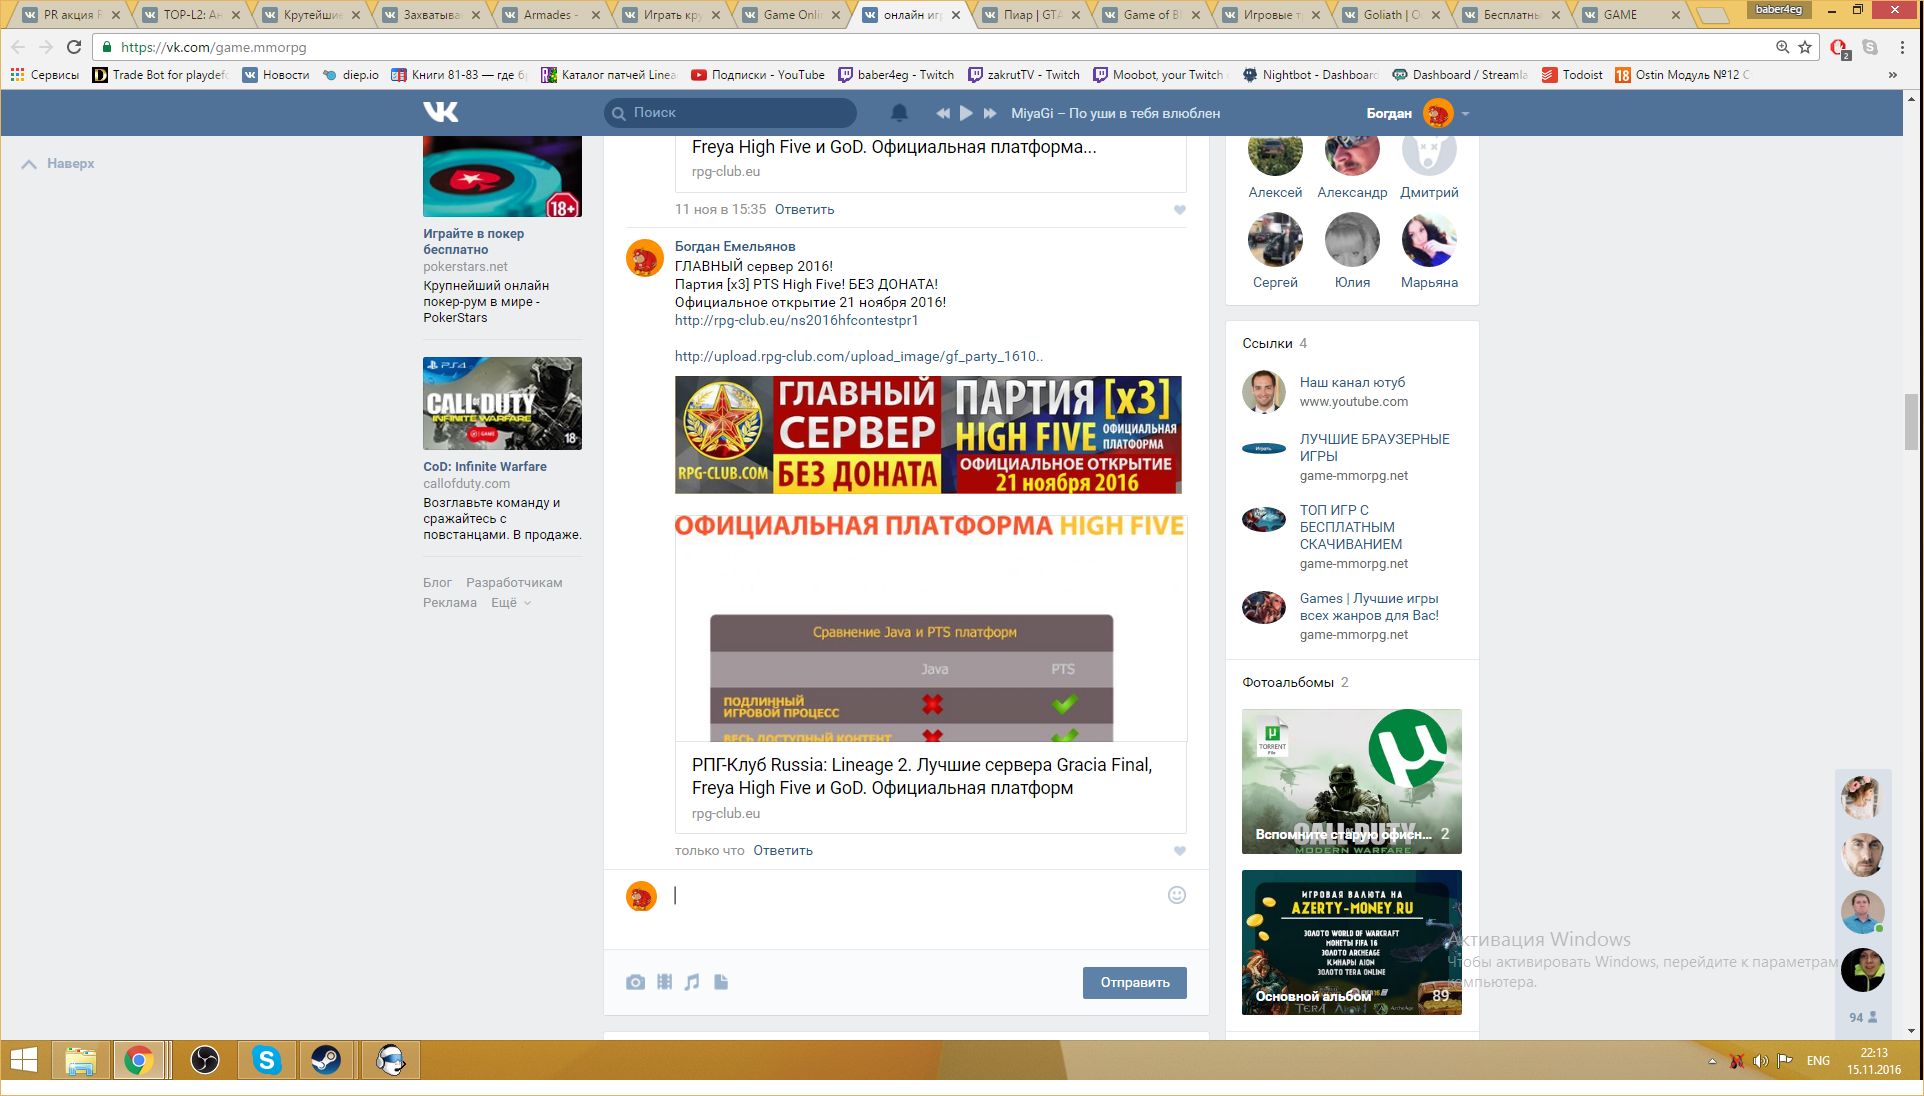Screen dimensions: 1924x1096
Task: Open 'ЛУЧШИЕ БРАУЗЕРНЫЕ ИГРЫ' link
Action: click(x=1374, y=447)
